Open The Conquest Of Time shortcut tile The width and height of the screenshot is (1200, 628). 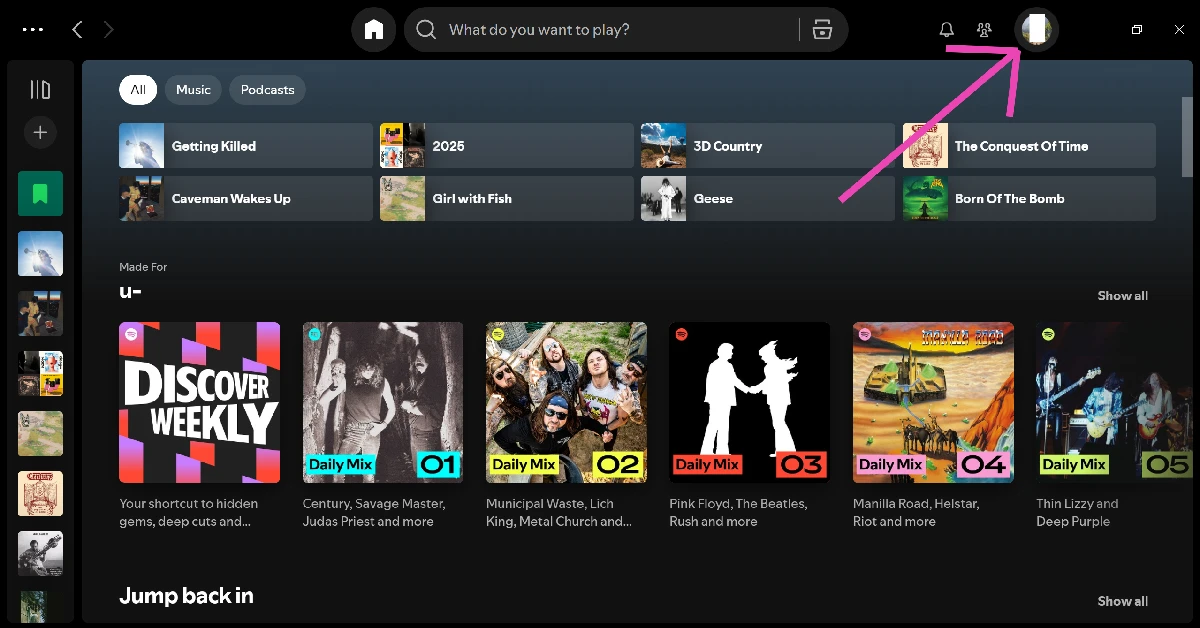(1029, 146)
